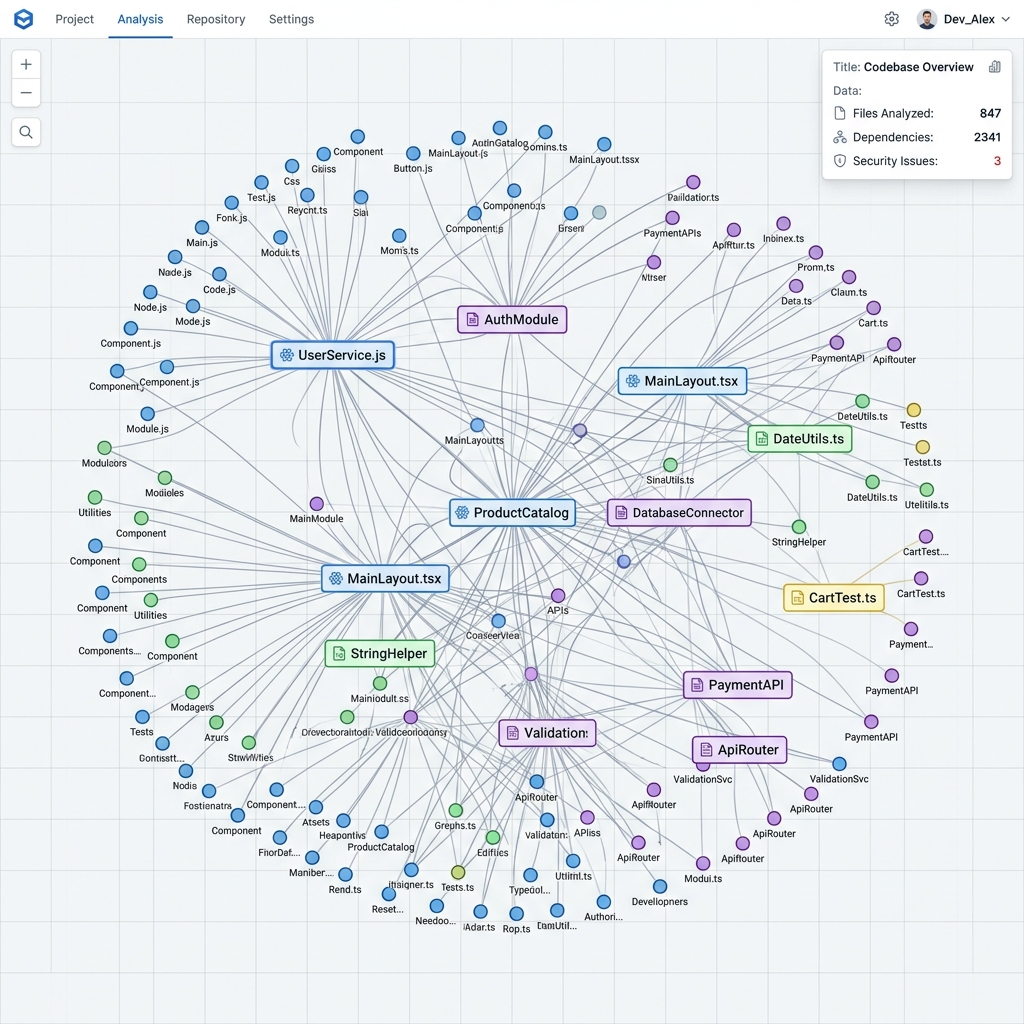The width and height of the screenshot is (1024, 1024).
Task: Select the AuthModule node
Action: [x=512, y=319]
